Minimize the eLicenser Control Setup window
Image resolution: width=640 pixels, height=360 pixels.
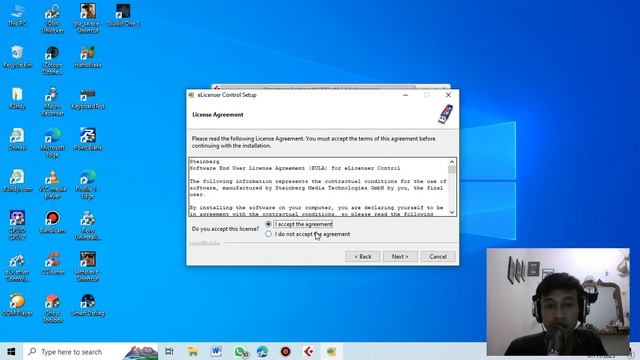[x=405, y=95]
